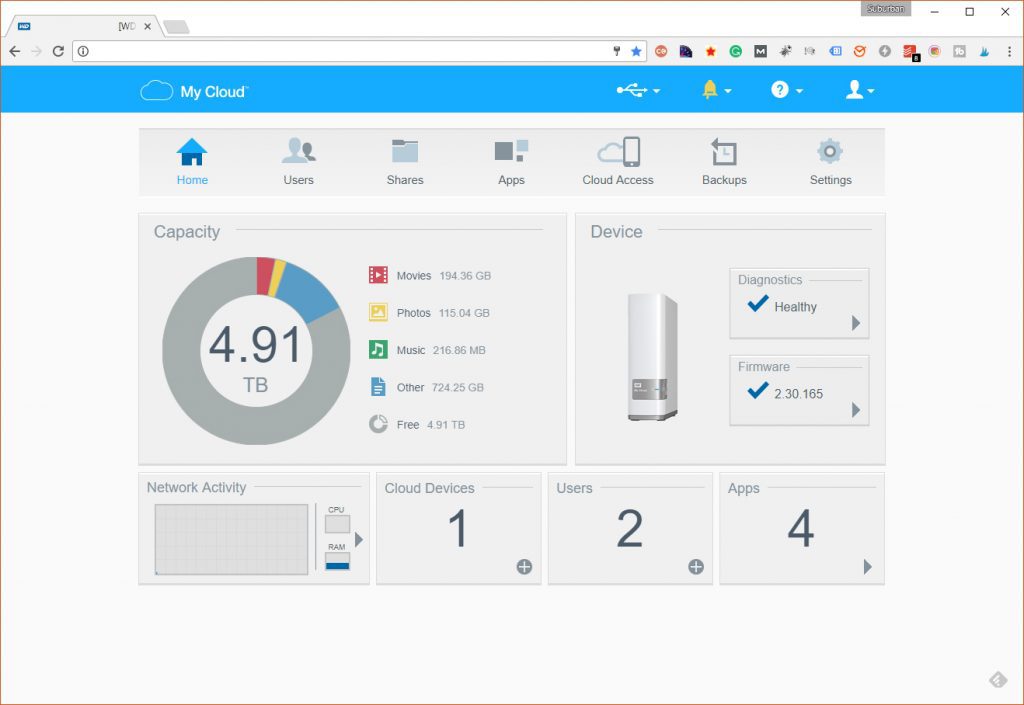
Task: Expand the Diagnostics details arrow
Action: click(856, 322)
